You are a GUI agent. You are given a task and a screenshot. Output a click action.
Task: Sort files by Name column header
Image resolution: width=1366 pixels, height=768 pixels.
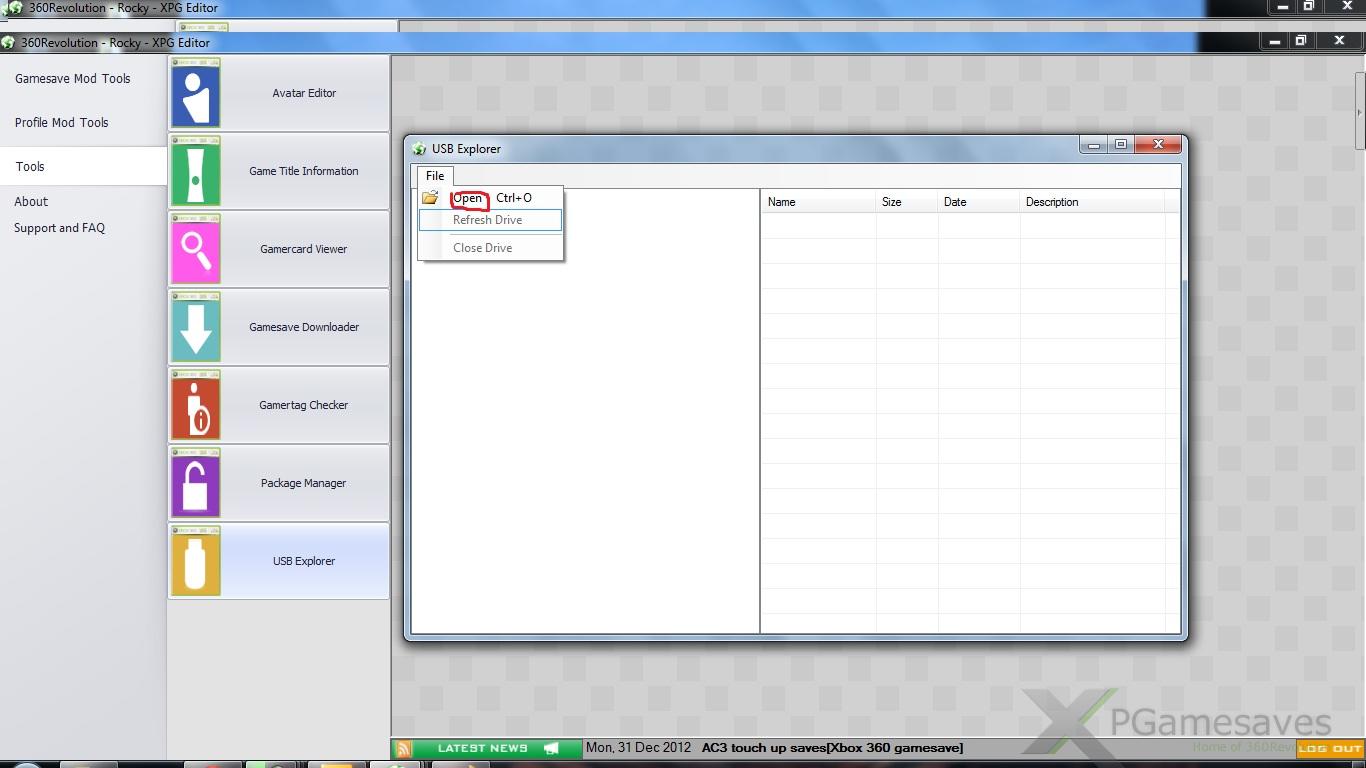coord(782,202)
